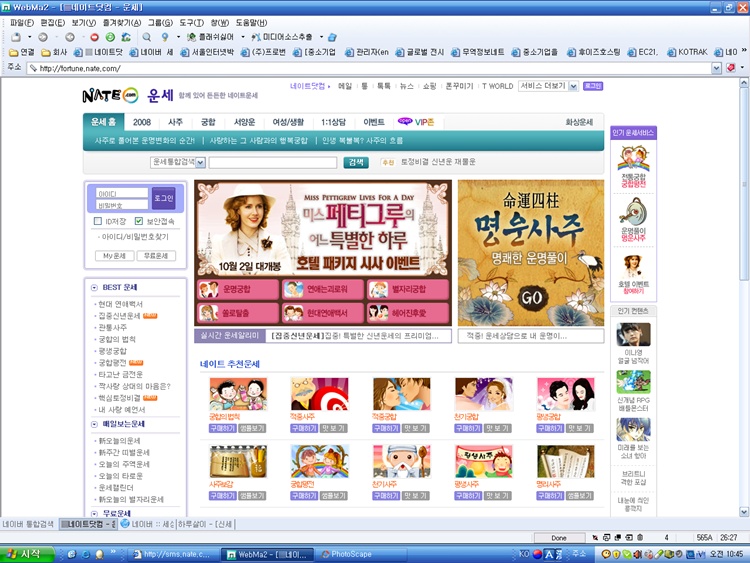Switch to the 사주 tab
Image resolution: width=750 pixels, height=563 pixels.
[176, 122]
